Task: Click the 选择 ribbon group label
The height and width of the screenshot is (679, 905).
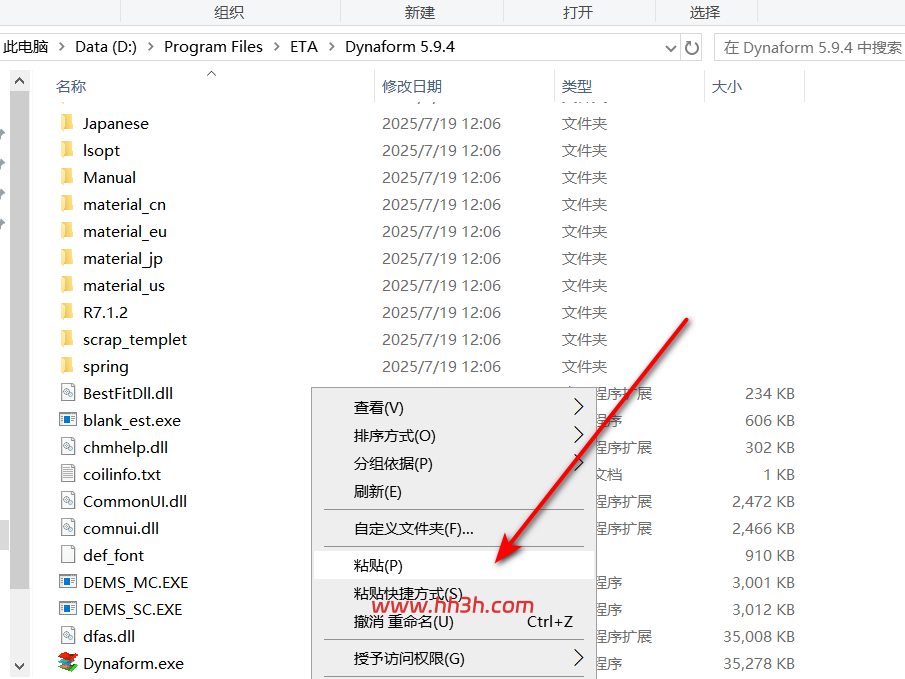Action: click(705, 12)
